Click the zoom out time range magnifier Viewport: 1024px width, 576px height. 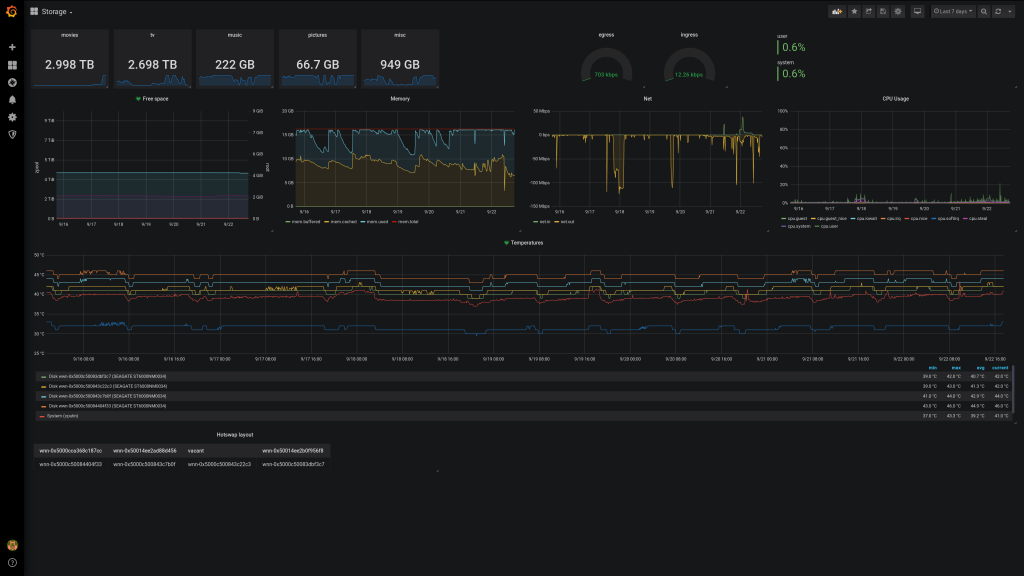point(984,11)
